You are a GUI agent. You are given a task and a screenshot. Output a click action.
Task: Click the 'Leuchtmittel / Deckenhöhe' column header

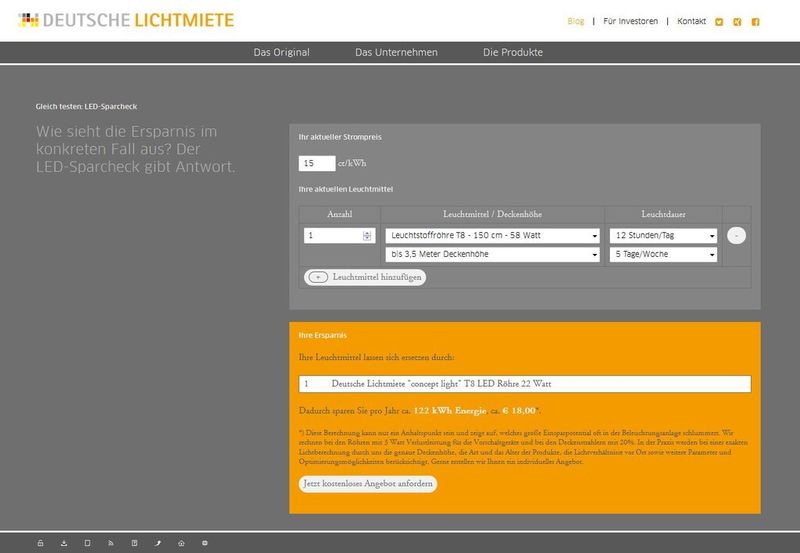[492, 214]
